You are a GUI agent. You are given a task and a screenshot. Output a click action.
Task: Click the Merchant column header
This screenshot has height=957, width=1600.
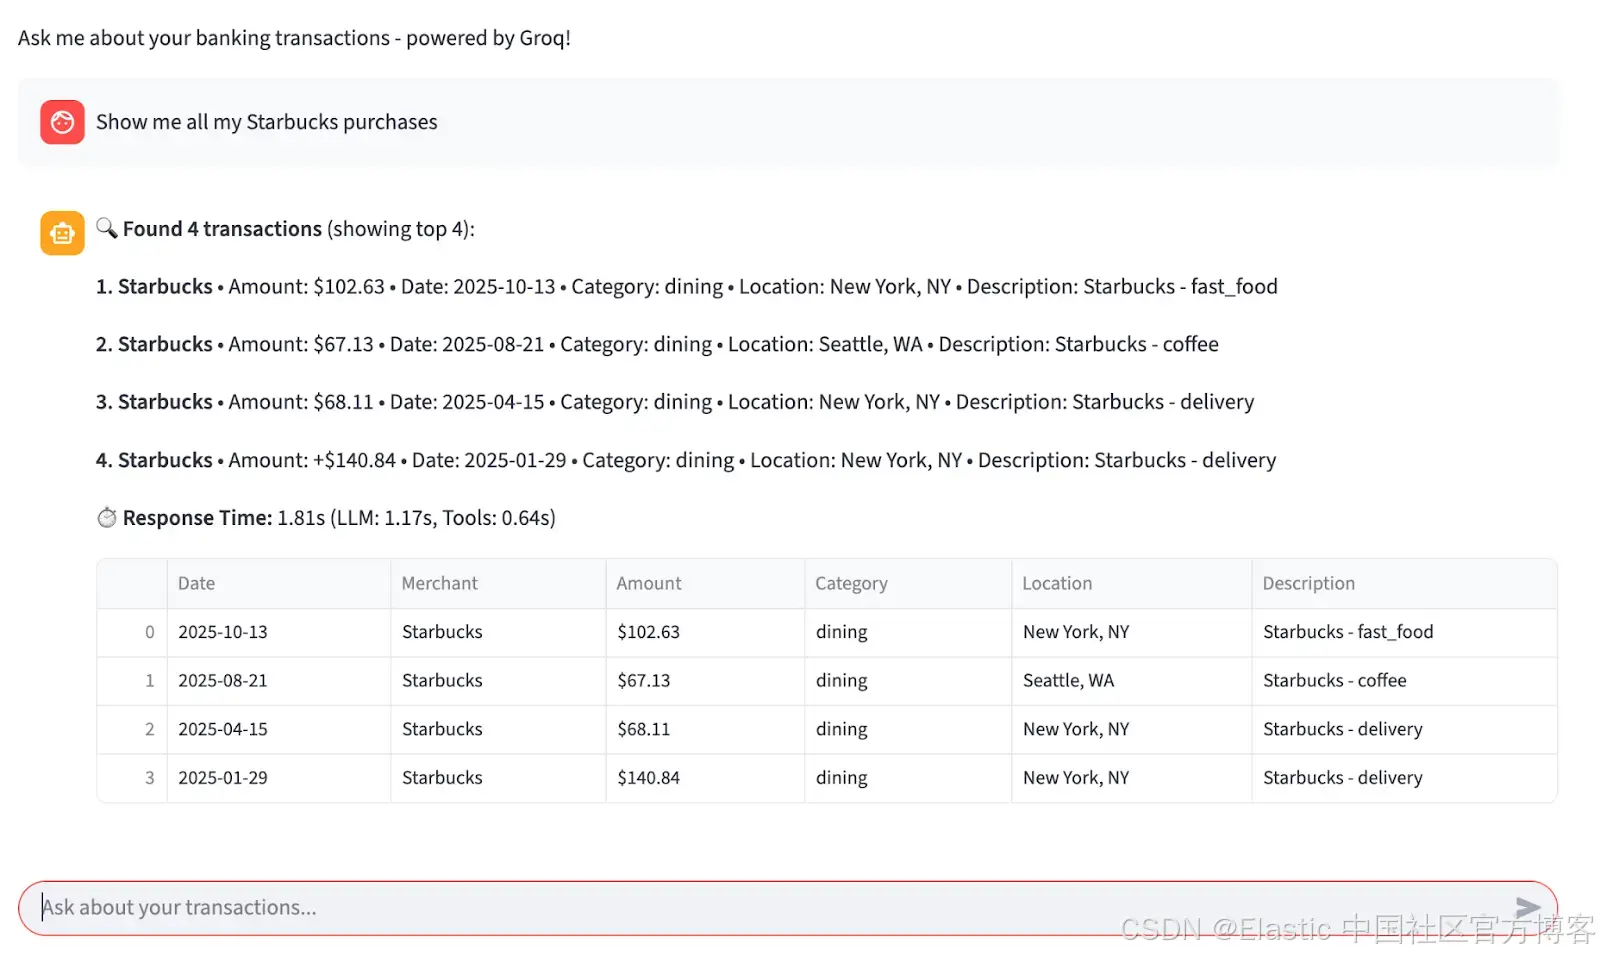coord(498,584)
